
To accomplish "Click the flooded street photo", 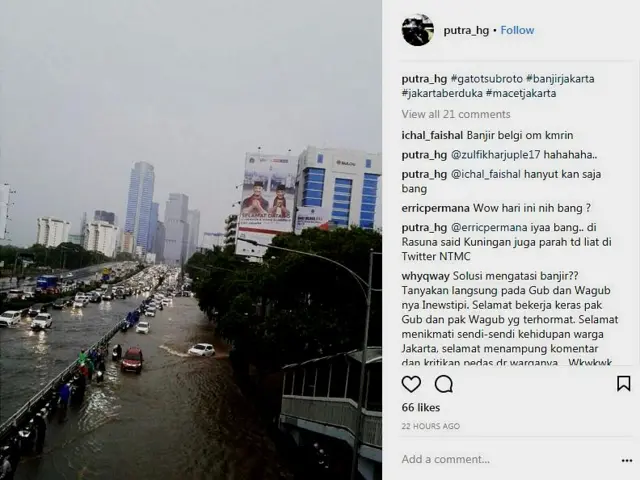I will 191,240.
